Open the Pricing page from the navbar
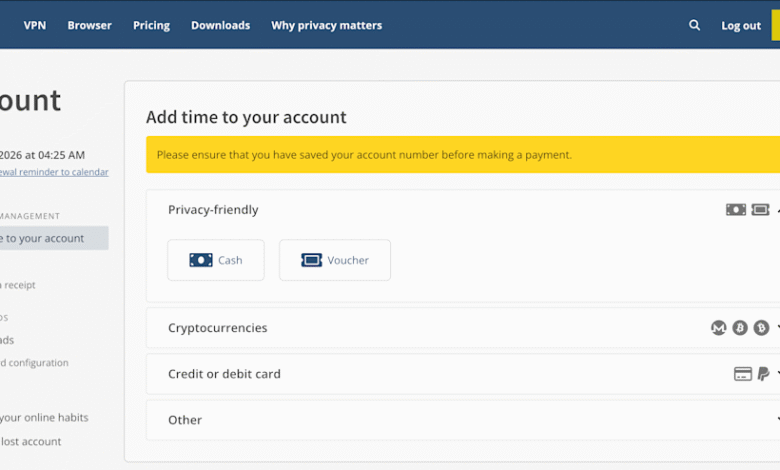 tap(151, 25)
